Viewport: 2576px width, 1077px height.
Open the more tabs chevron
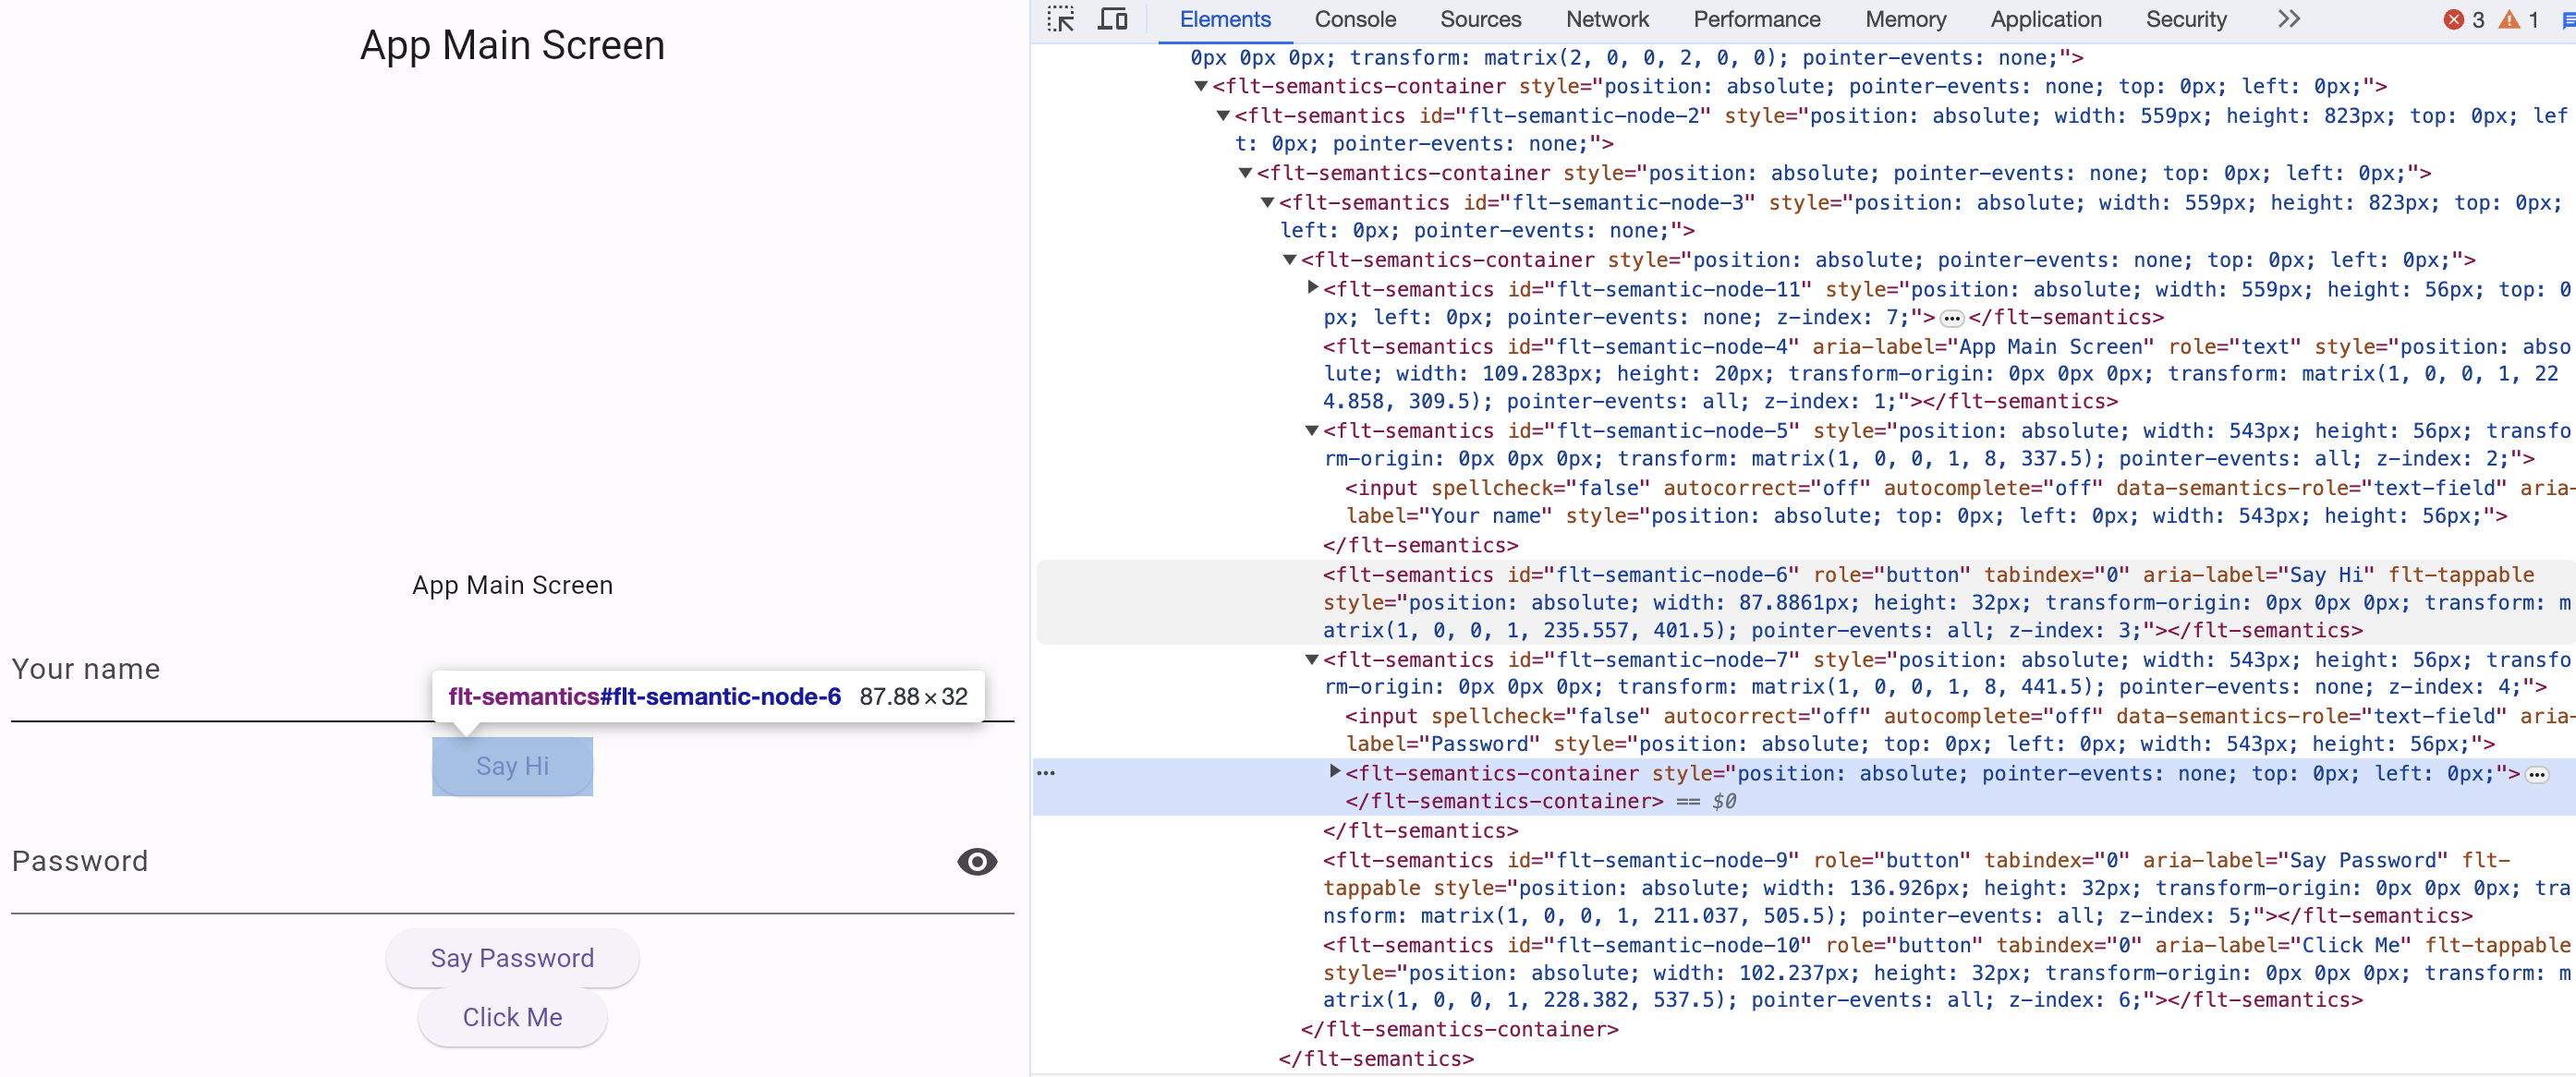2289,19
